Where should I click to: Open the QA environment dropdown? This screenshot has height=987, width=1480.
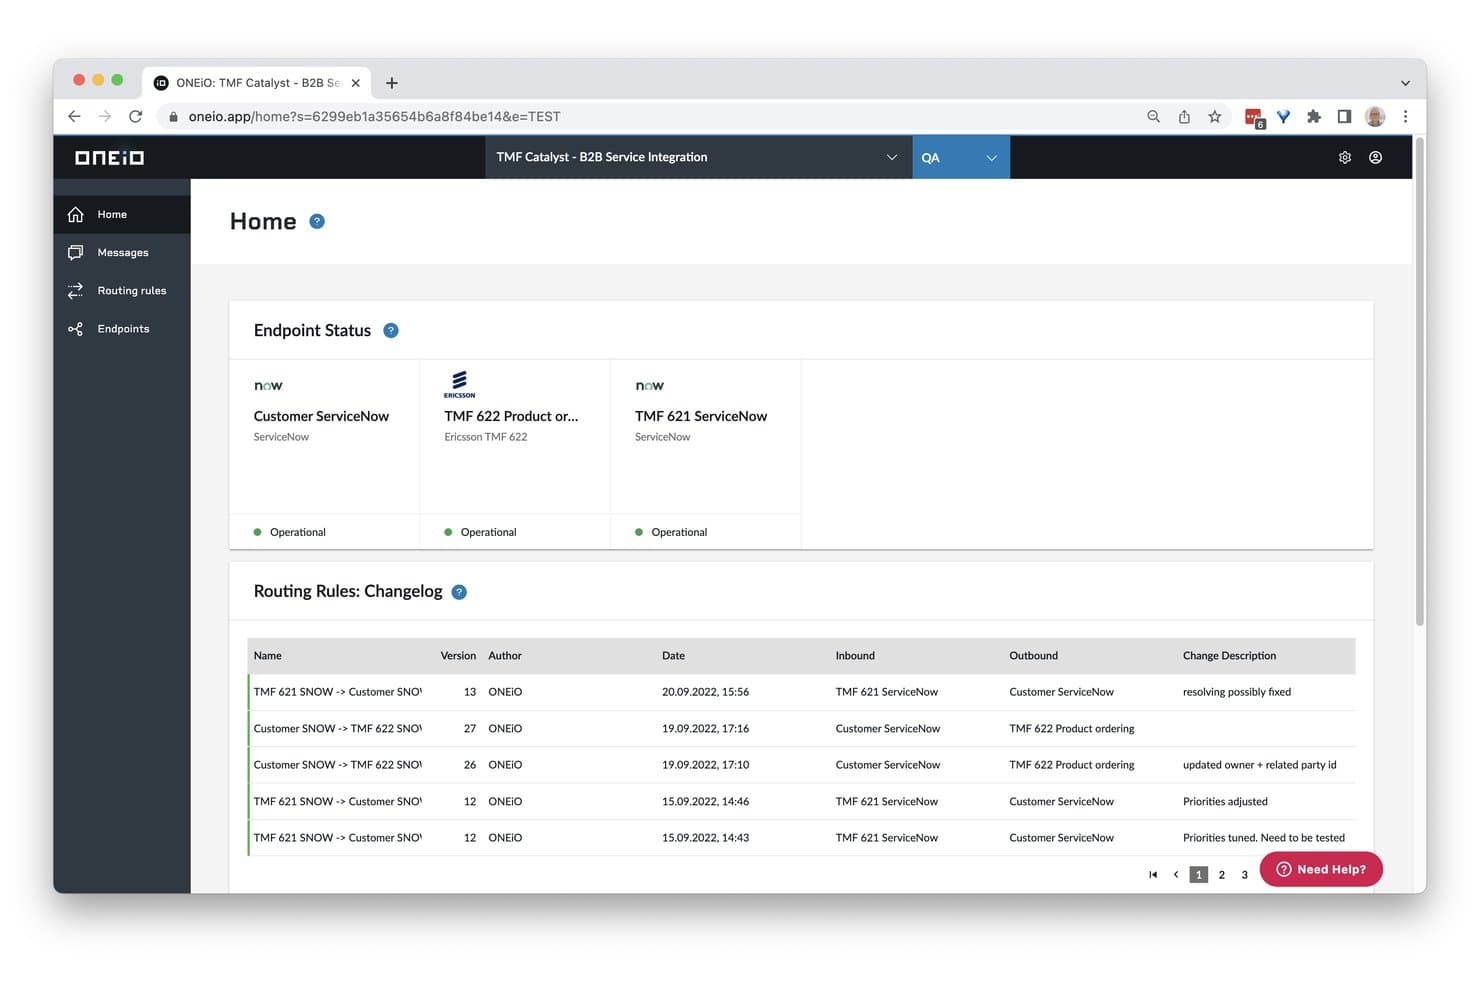point(961,157)
